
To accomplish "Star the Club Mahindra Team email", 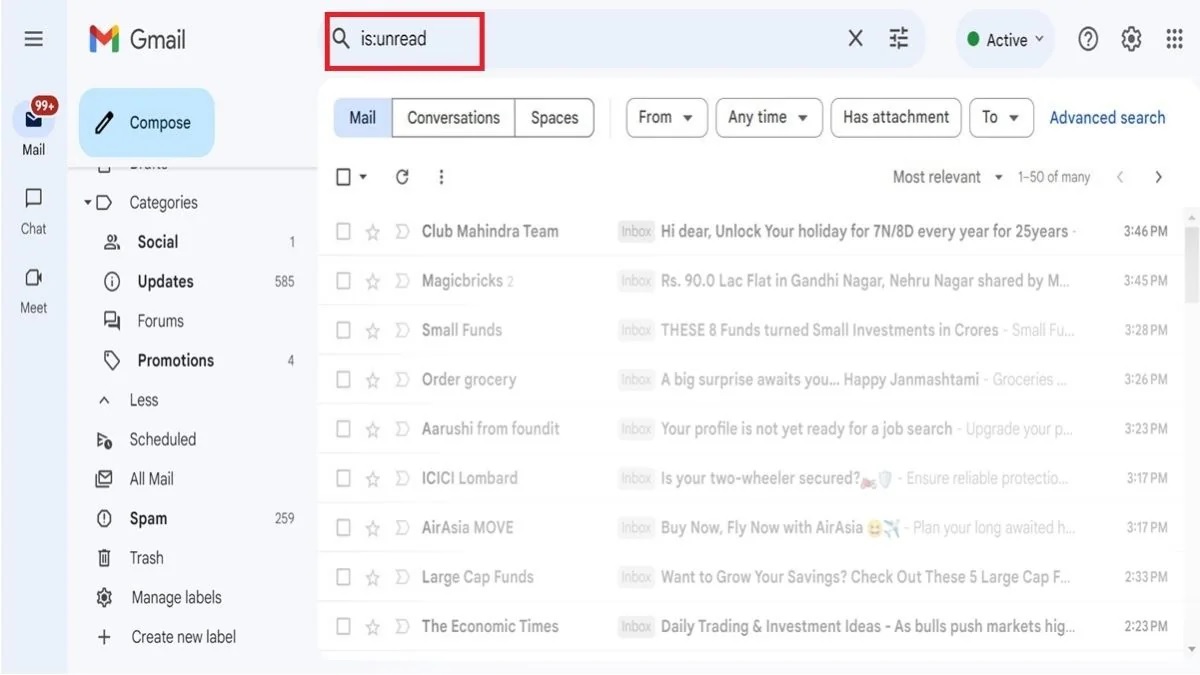I will point(372,232).
